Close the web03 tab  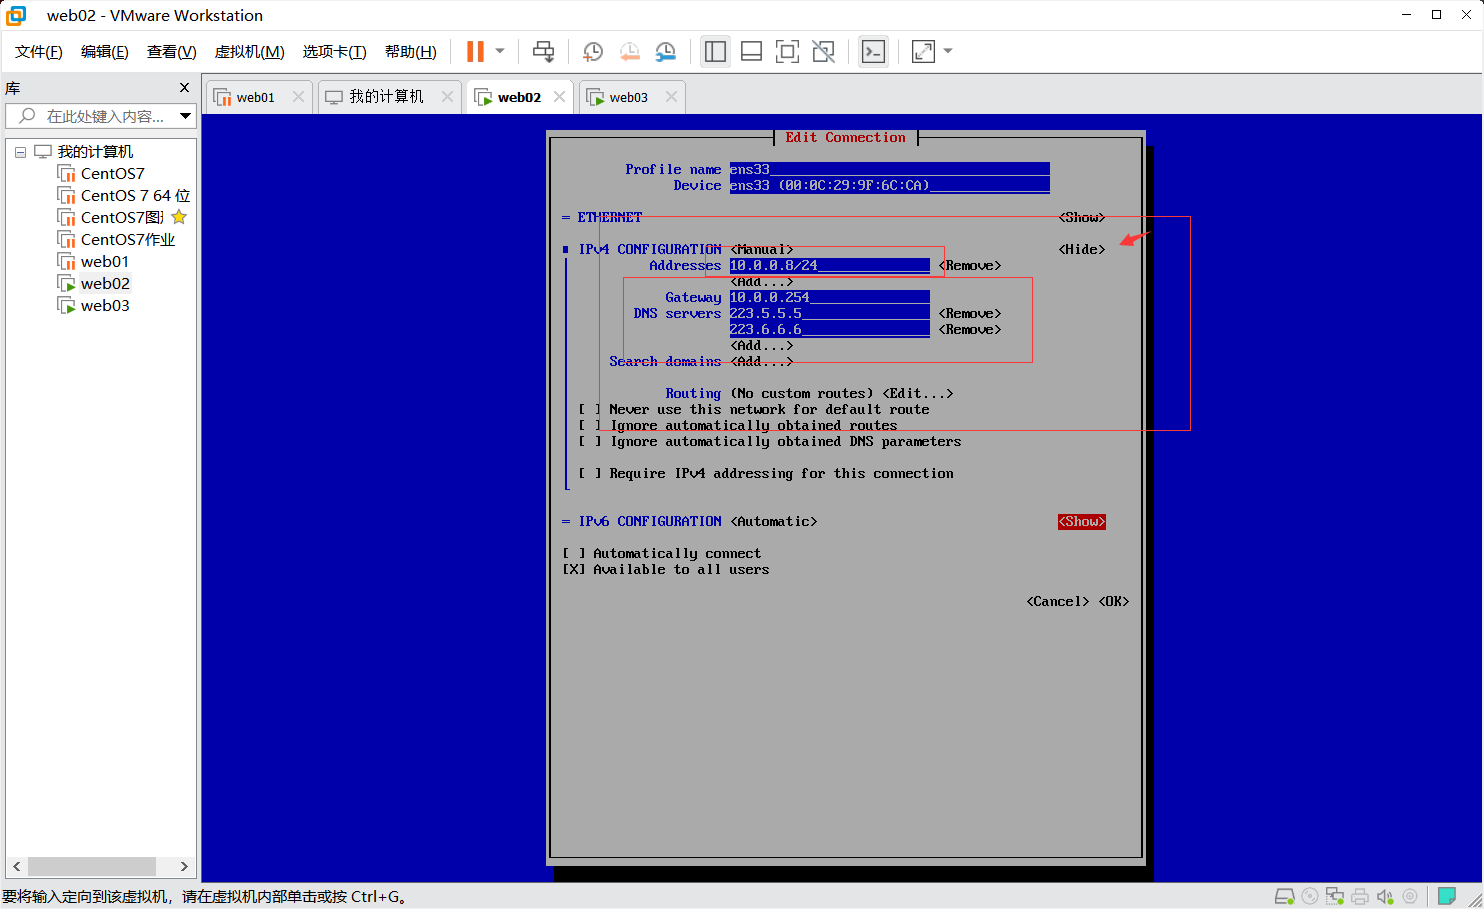671,97
